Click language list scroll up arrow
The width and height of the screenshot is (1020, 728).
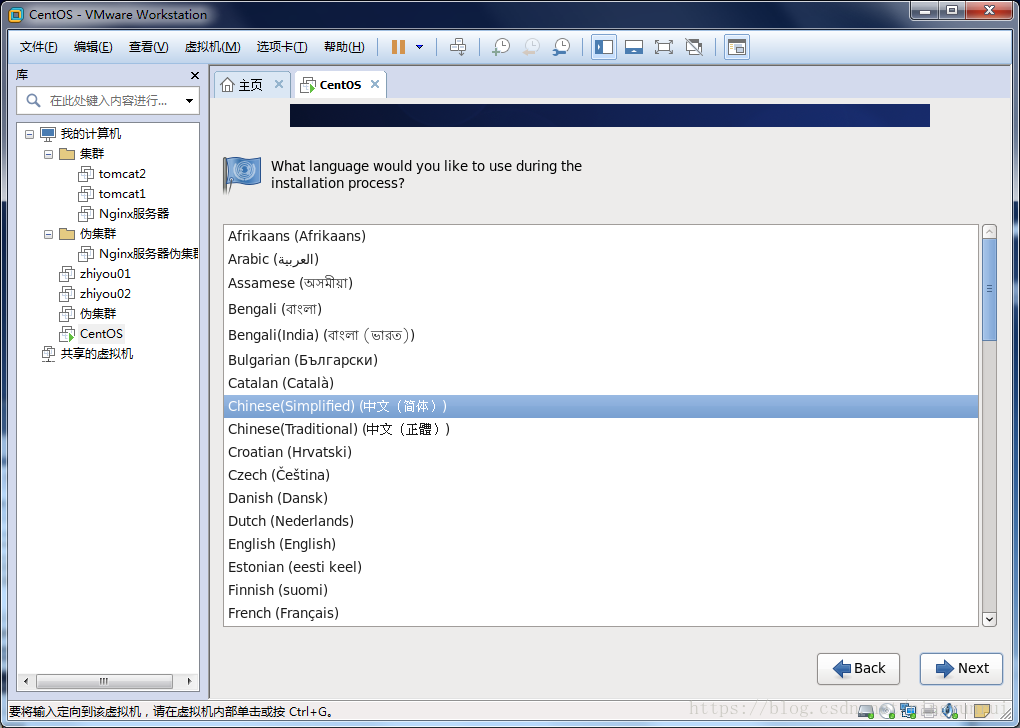[989, 232]
